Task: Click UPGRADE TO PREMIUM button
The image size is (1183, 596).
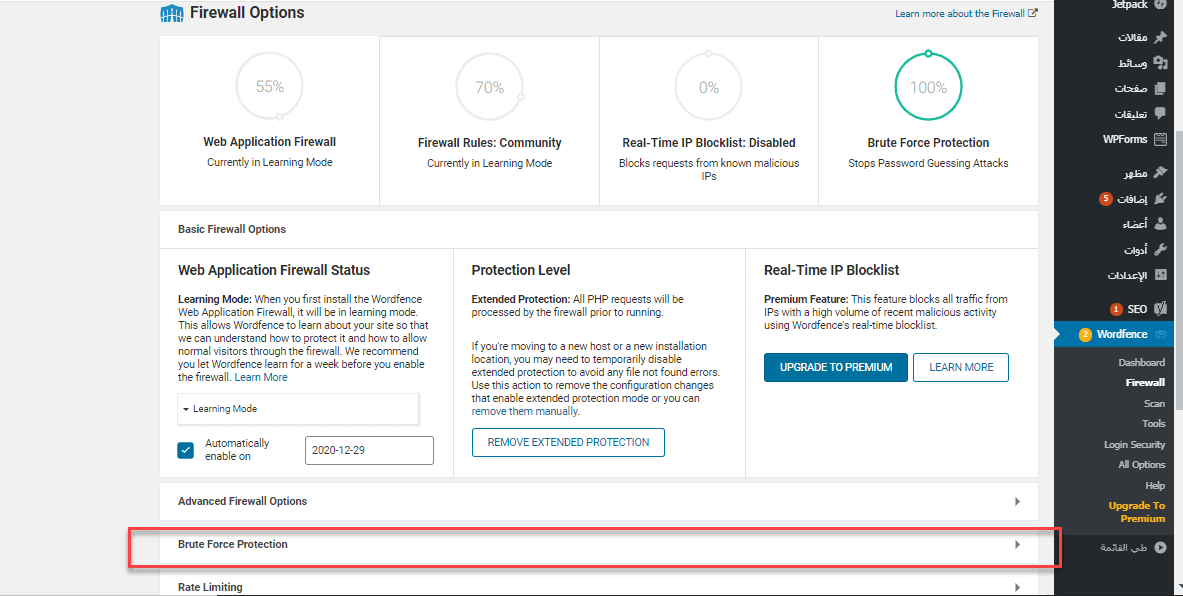Action: pyautogui.click(x=836, y=367)
